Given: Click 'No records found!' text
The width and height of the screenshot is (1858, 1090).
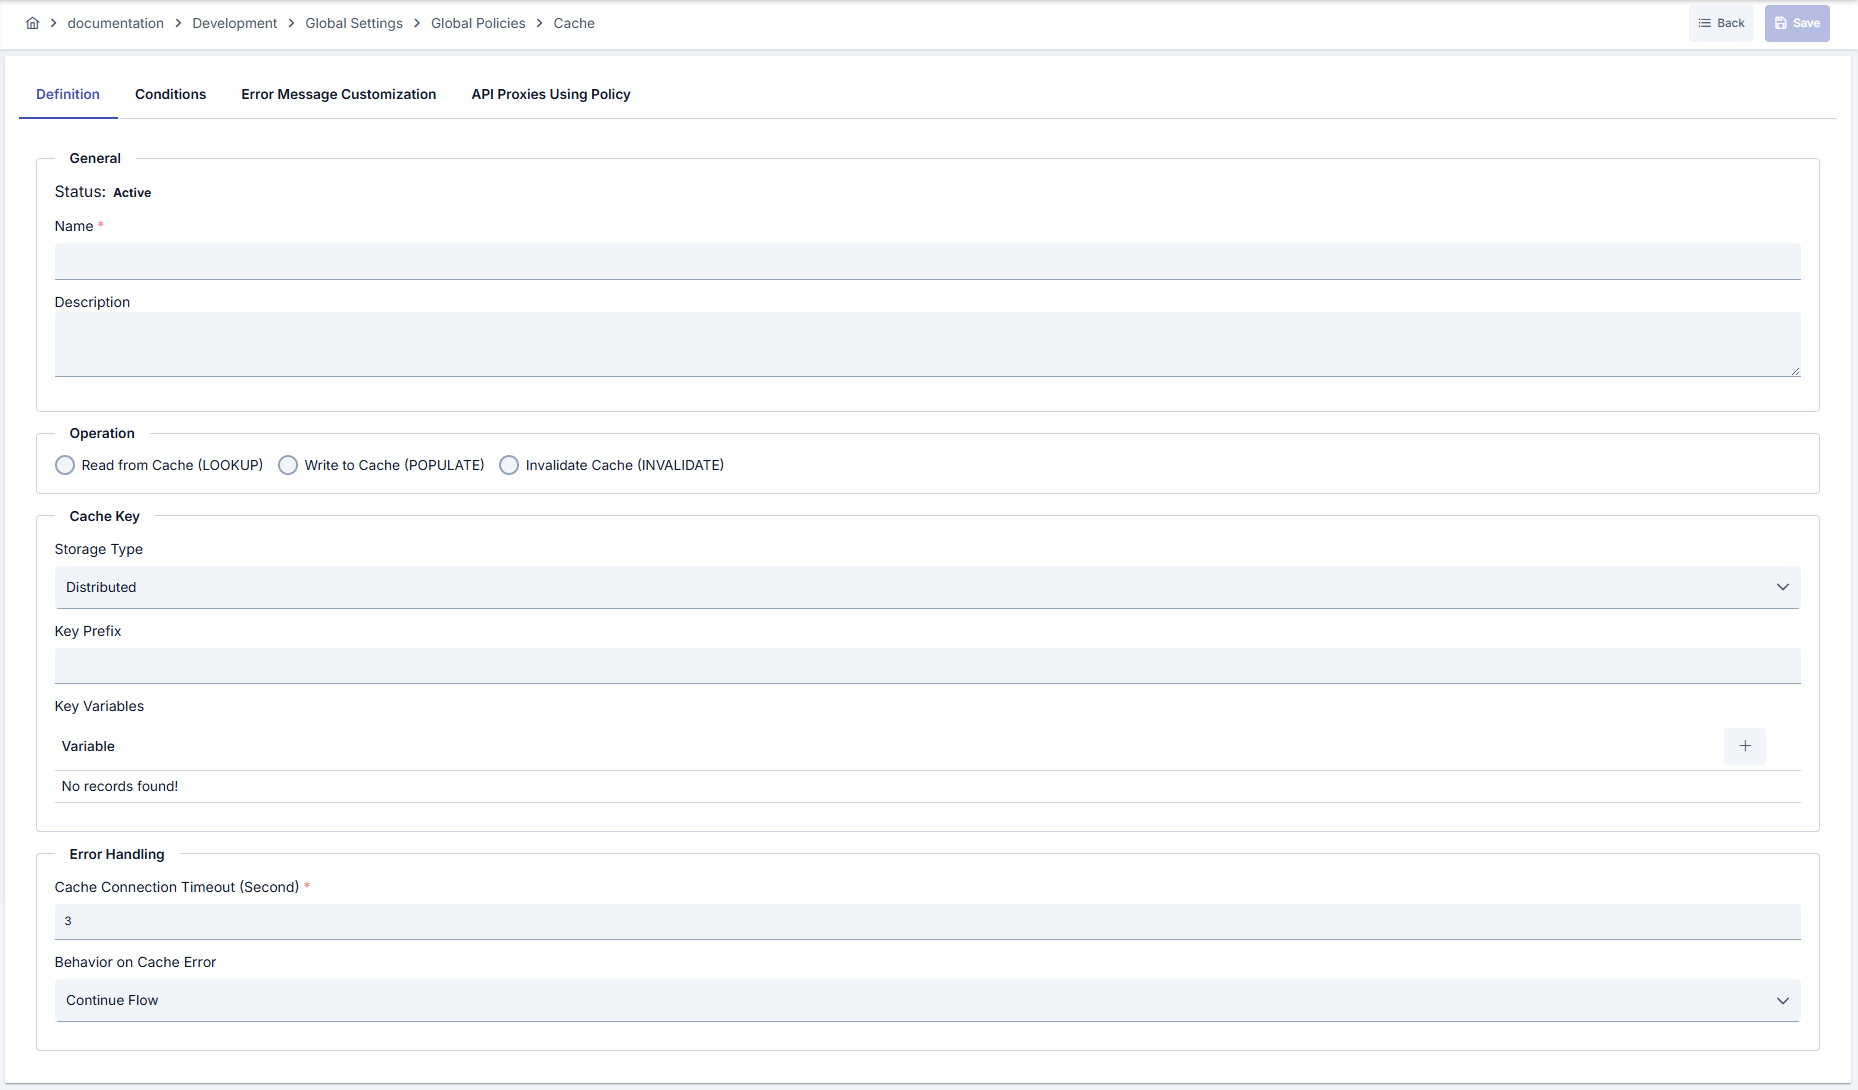Looking at the screenshot, I should click(x=120, y=786).
